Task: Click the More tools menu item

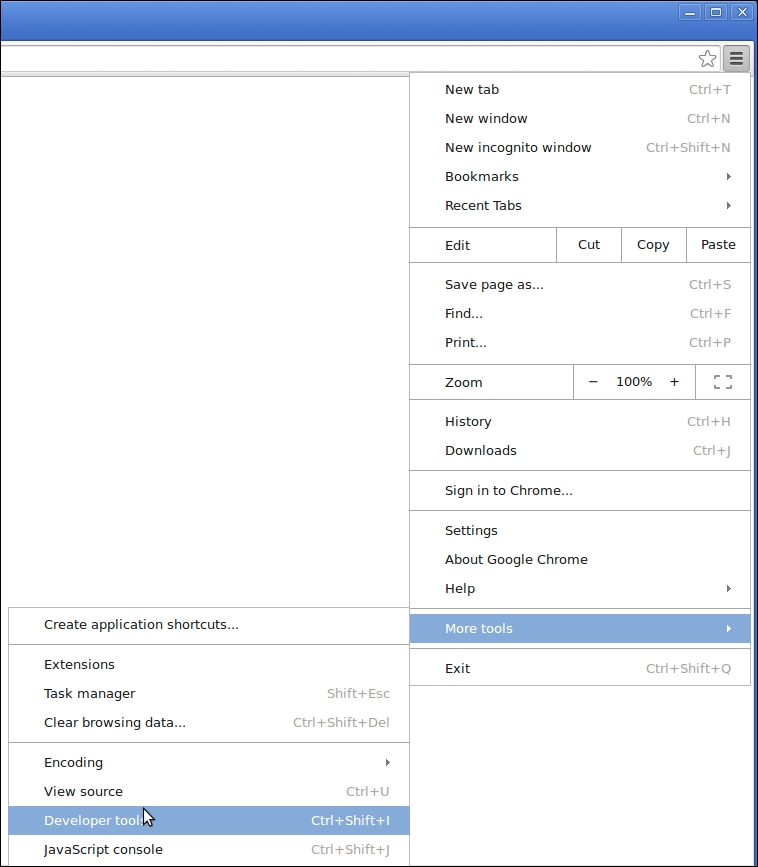Action: [x=580, y=629]
